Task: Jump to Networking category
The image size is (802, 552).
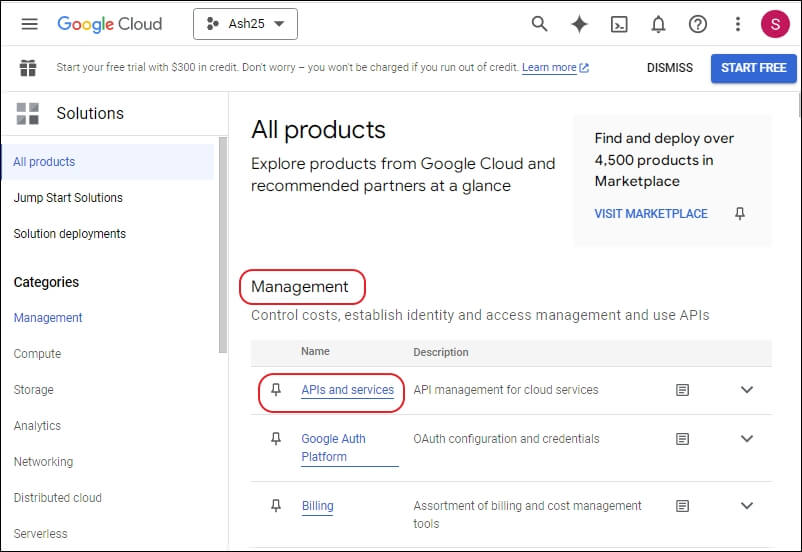Action: (43, 461)
